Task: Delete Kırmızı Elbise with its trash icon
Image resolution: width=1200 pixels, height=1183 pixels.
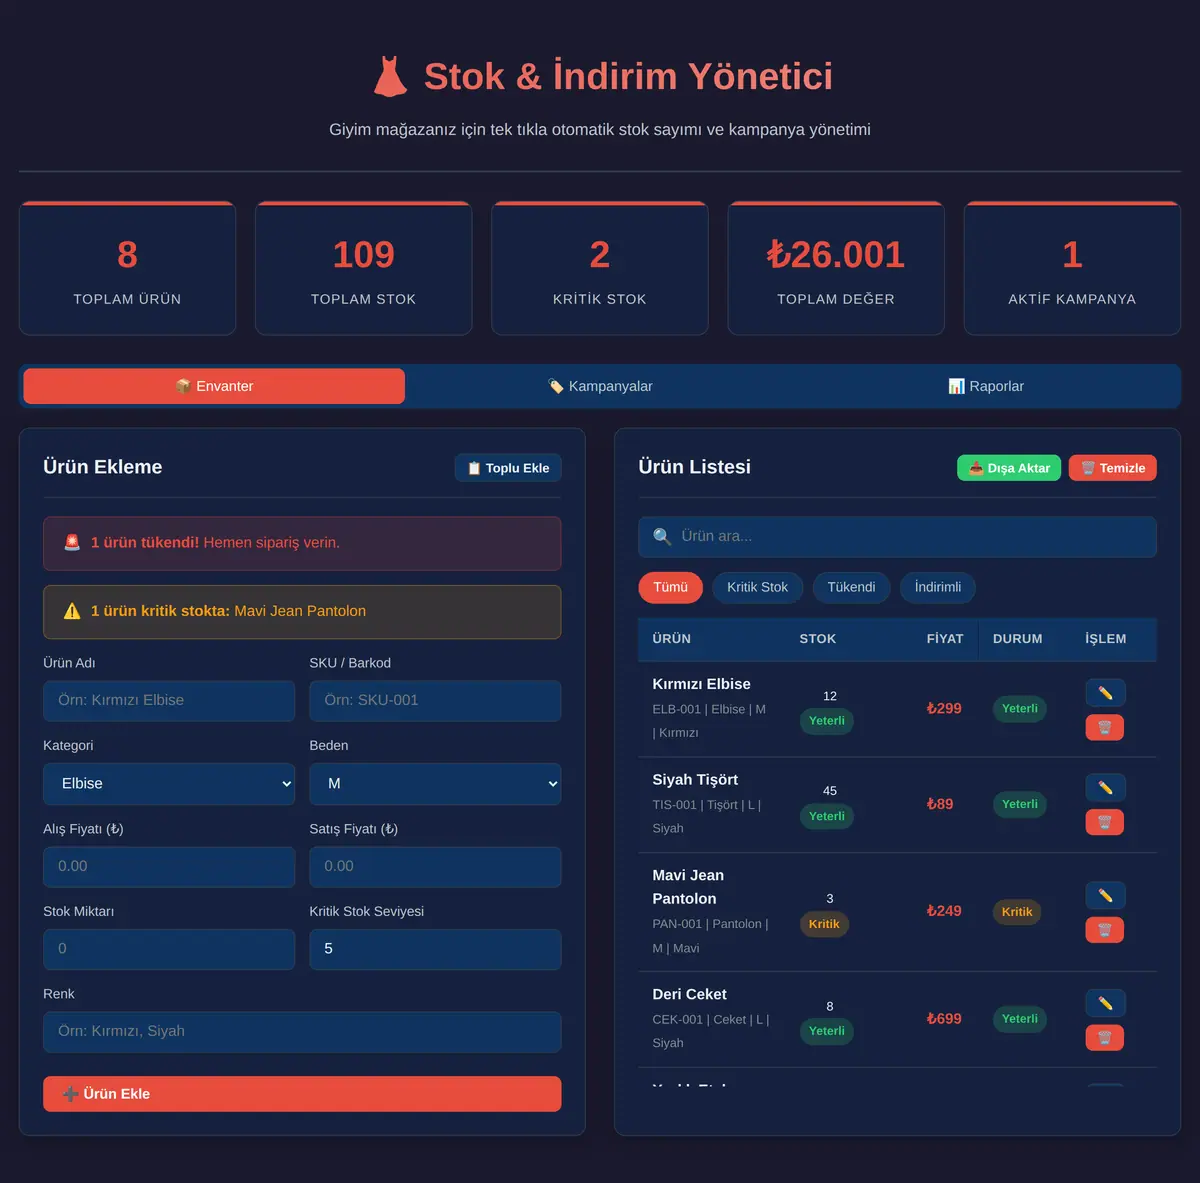Action: (x=1105, y=727)
